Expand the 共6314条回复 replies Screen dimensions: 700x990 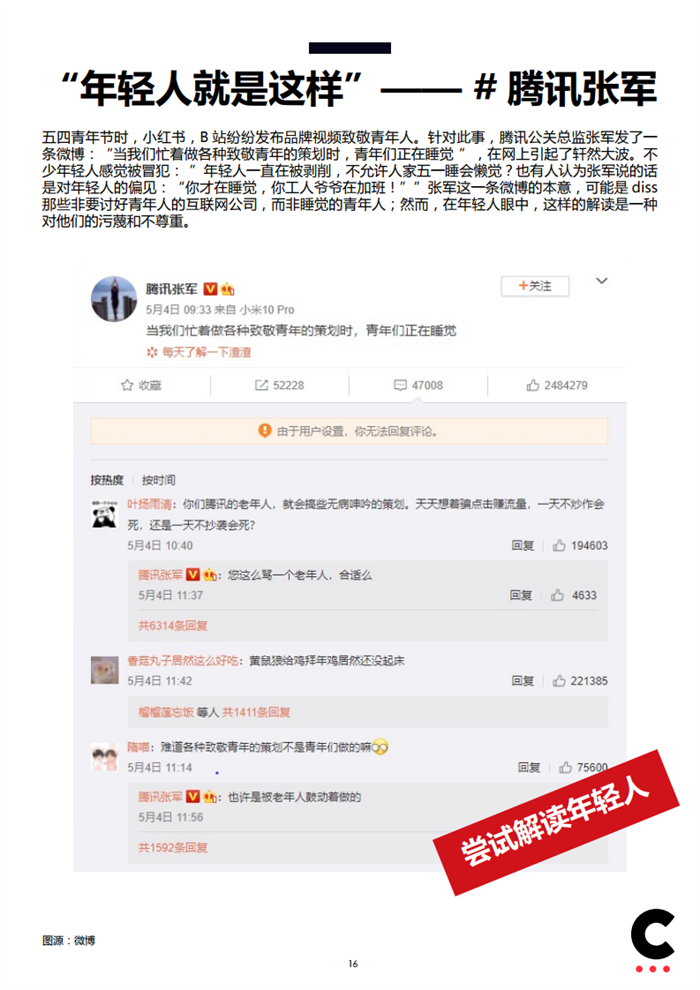pyautogui.click(x=173, y=626)
